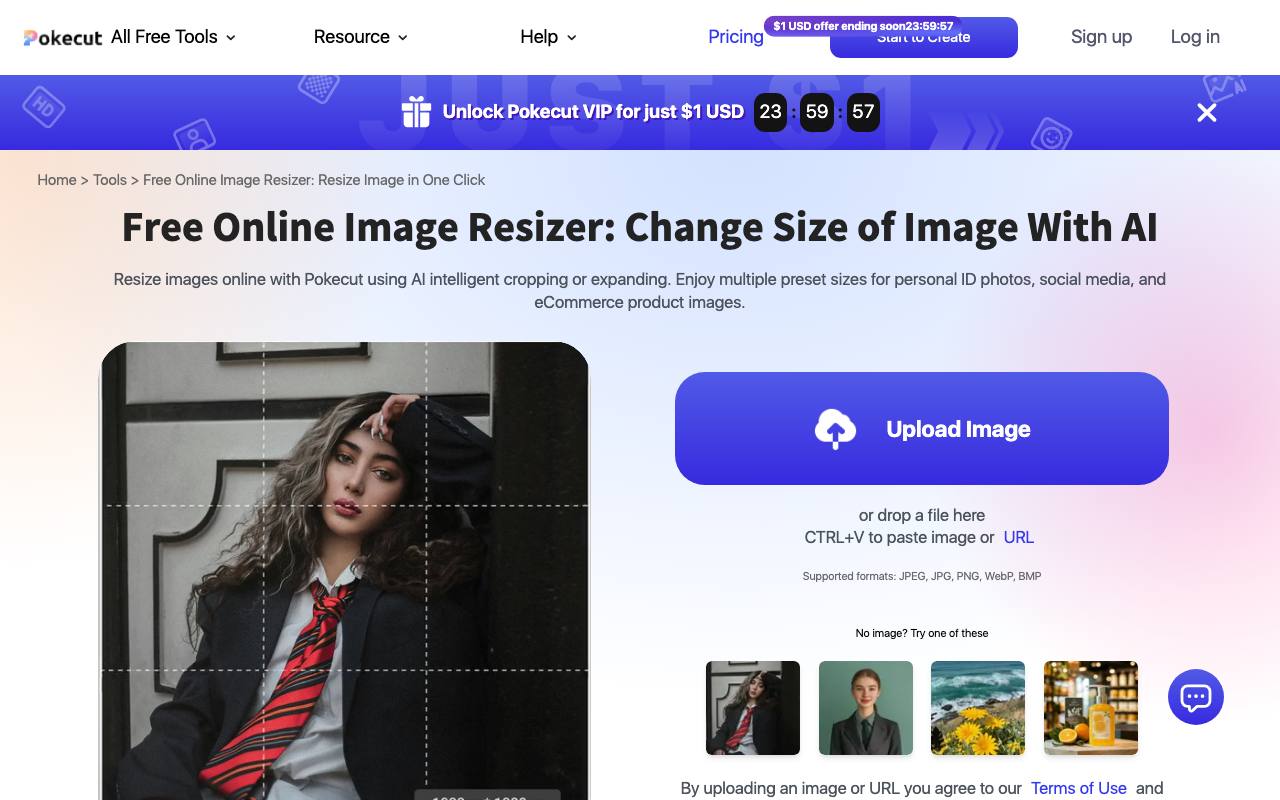Click the Log in link
The width and height of the screenshot is (1280, 800).
coord(1195,37)
